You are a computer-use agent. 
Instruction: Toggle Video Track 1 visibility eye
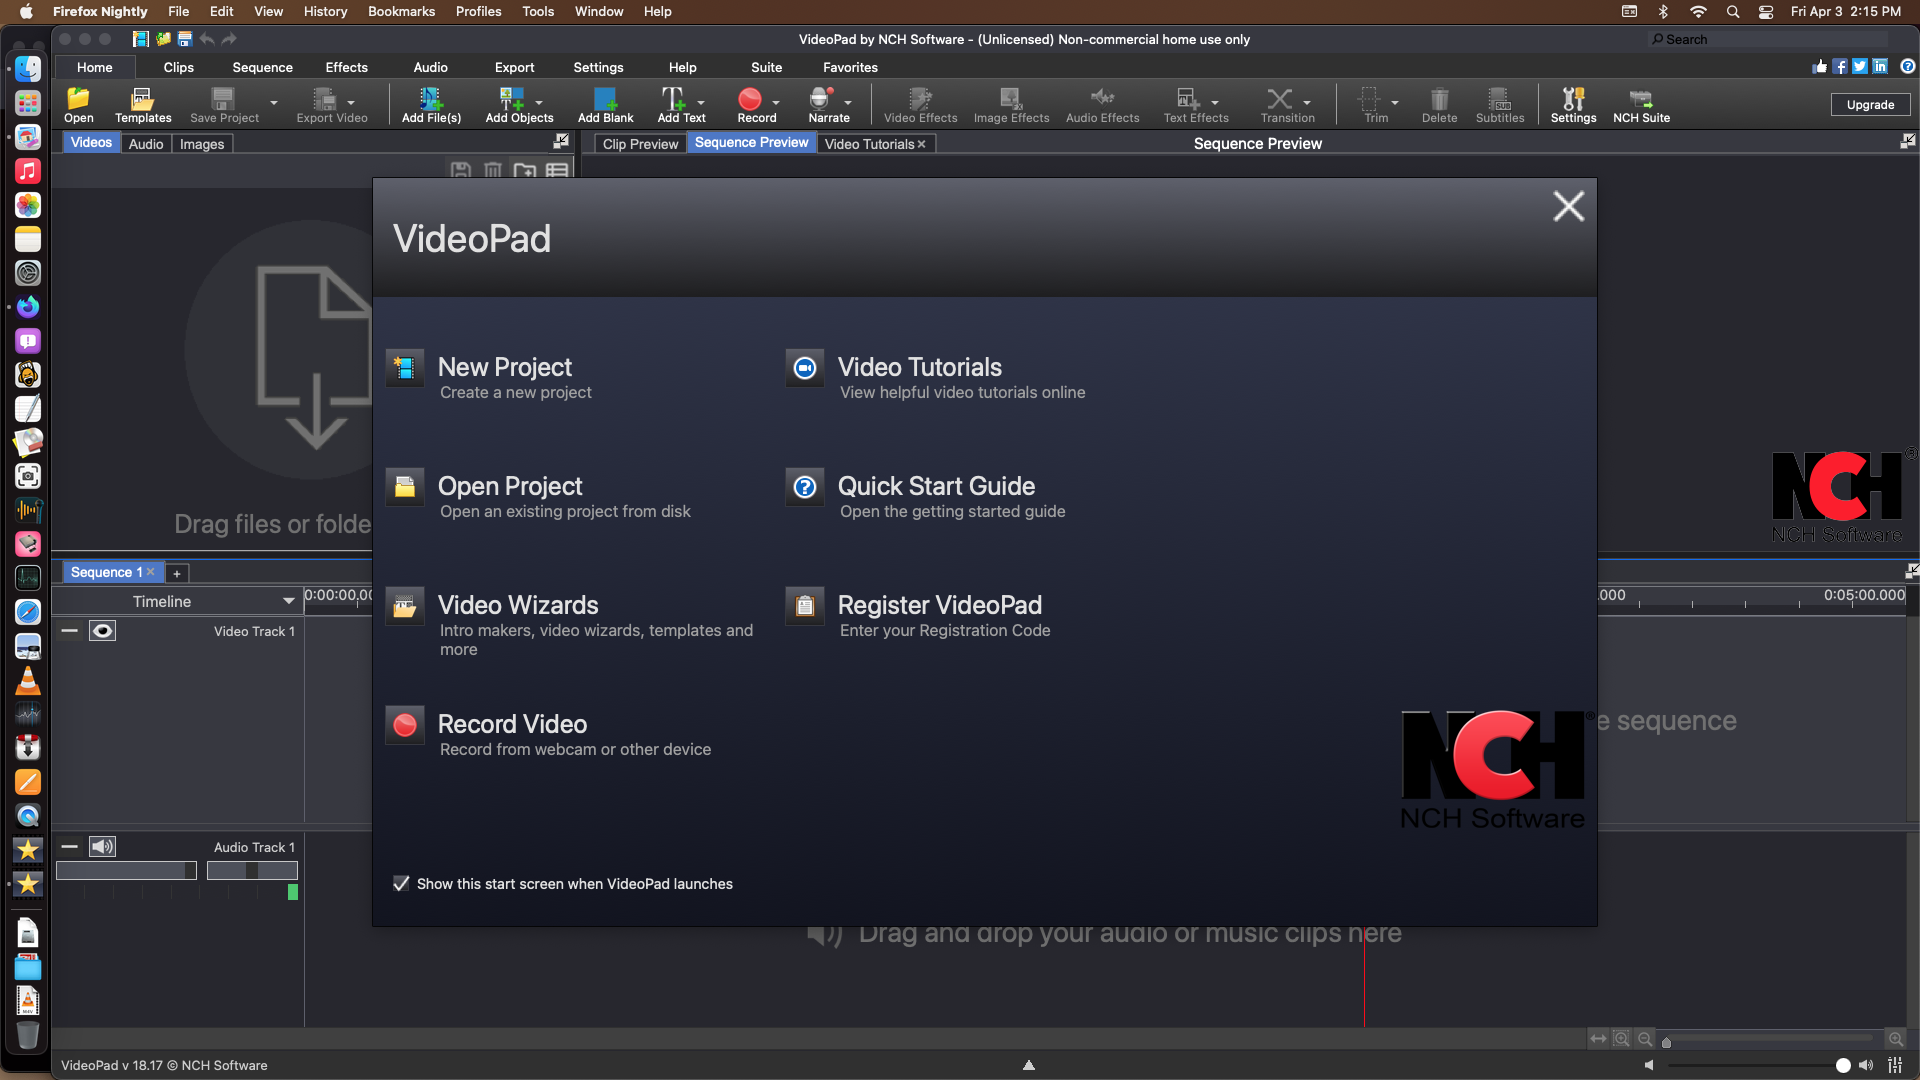pyautogui.click(x=102, y=631)
